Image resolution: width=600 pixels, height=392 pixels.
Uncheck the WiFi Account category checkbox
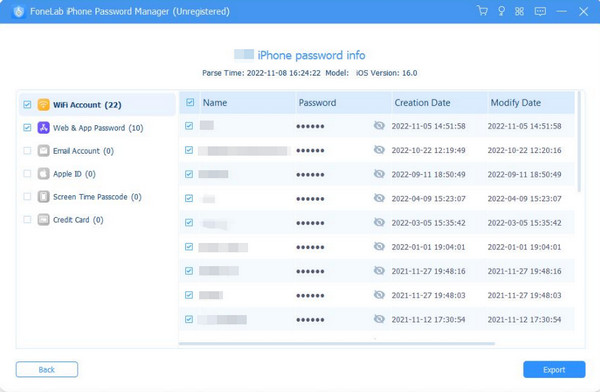click(27, 105)
